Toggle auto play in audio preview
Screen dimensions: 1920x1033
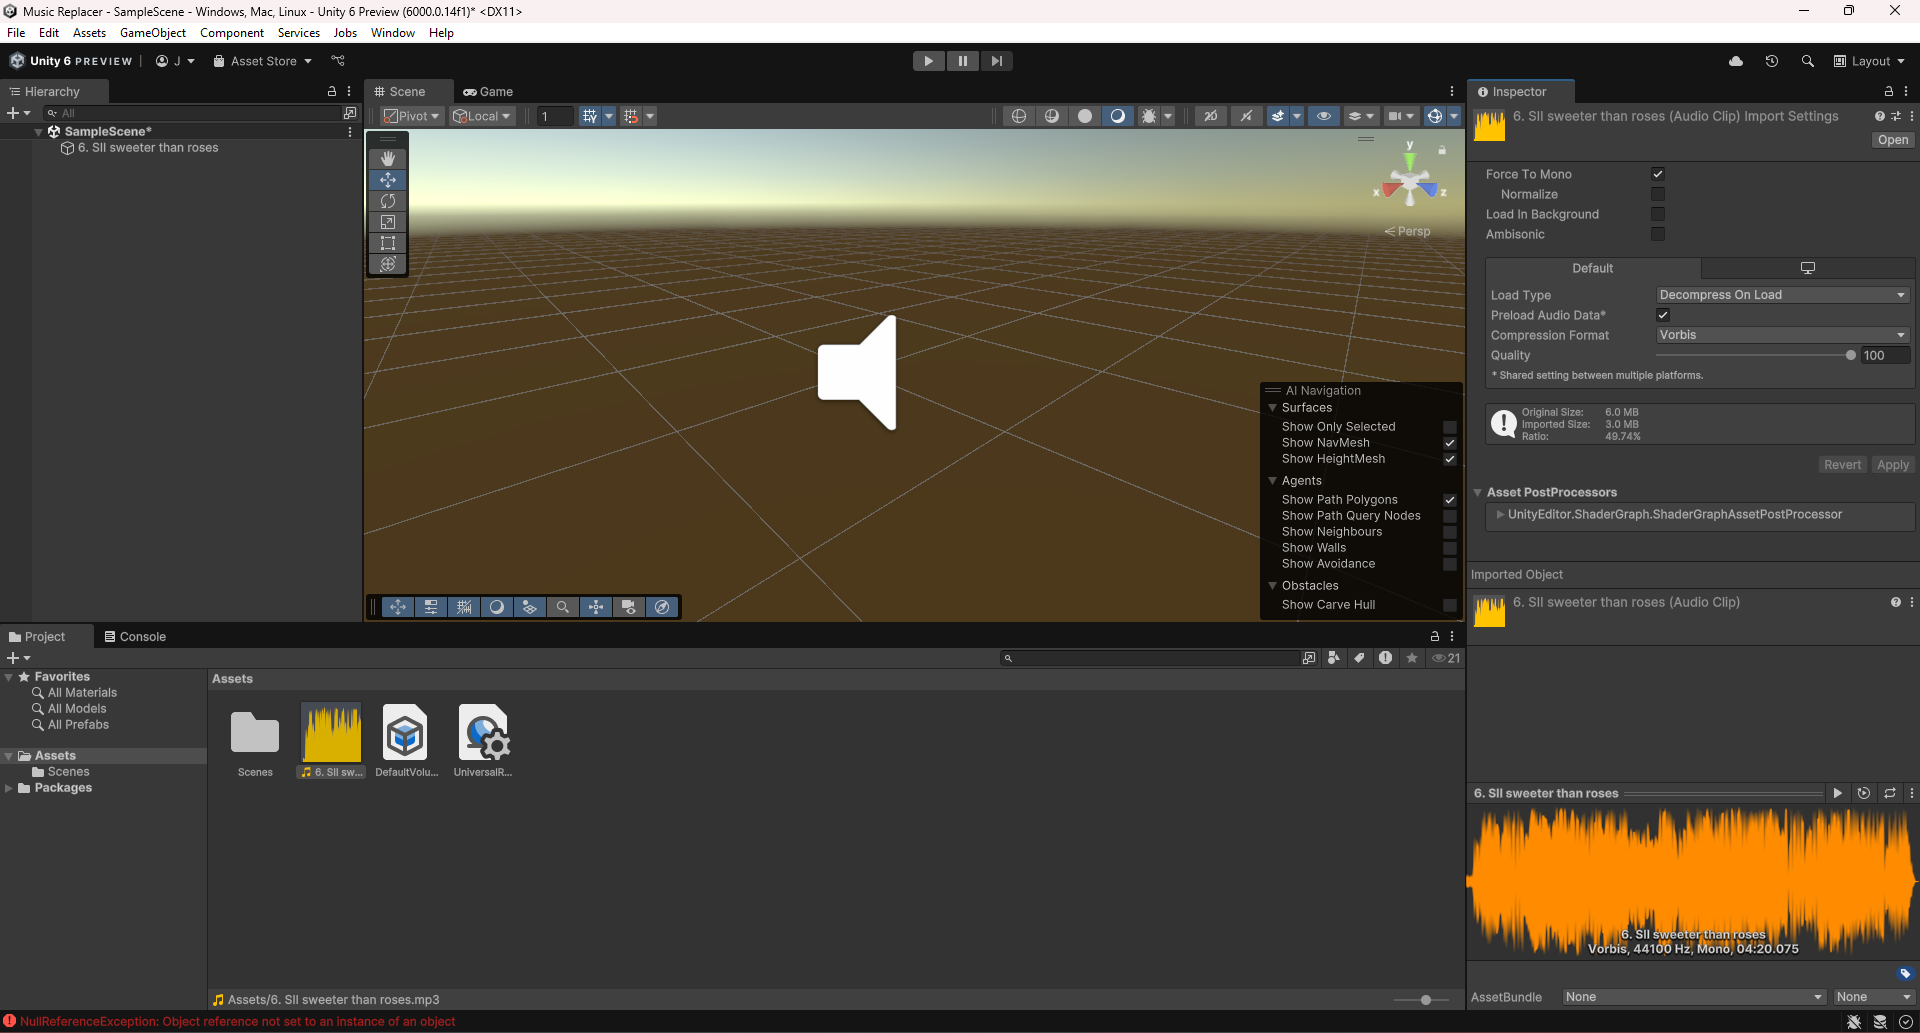1864,793
